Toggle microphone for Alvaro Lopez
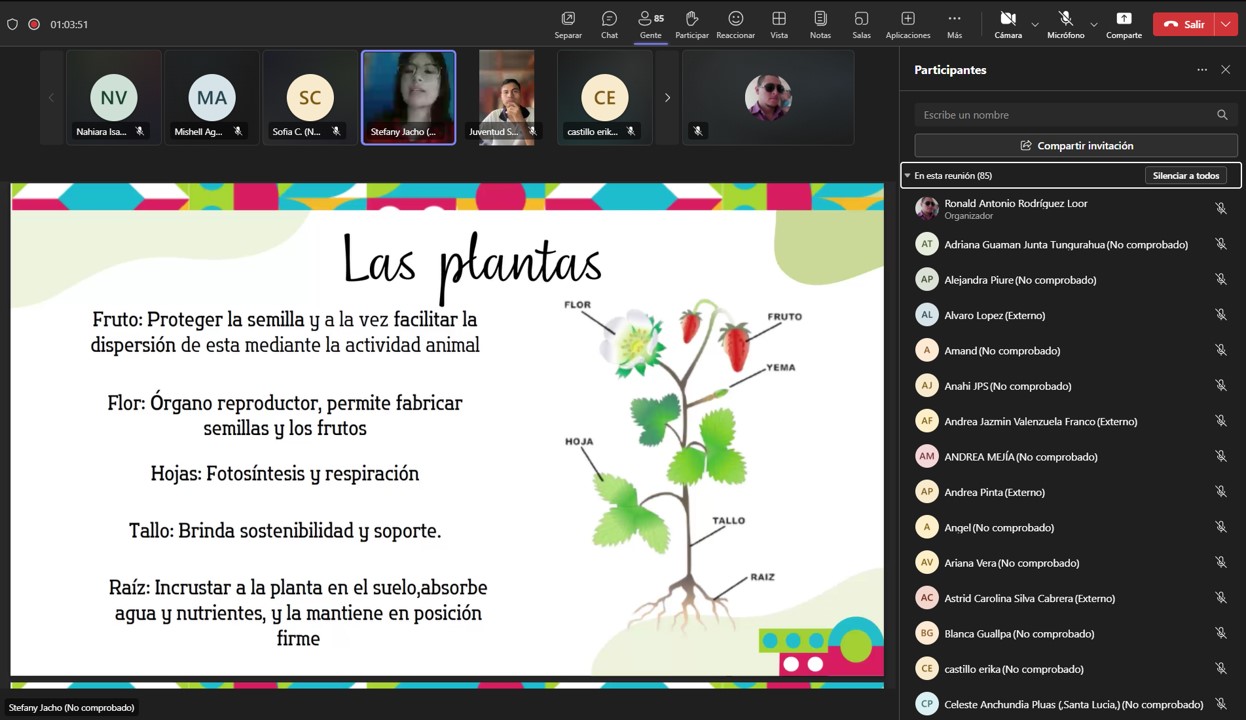Viewport: 1246px width, 720px height. (1220, 315)
